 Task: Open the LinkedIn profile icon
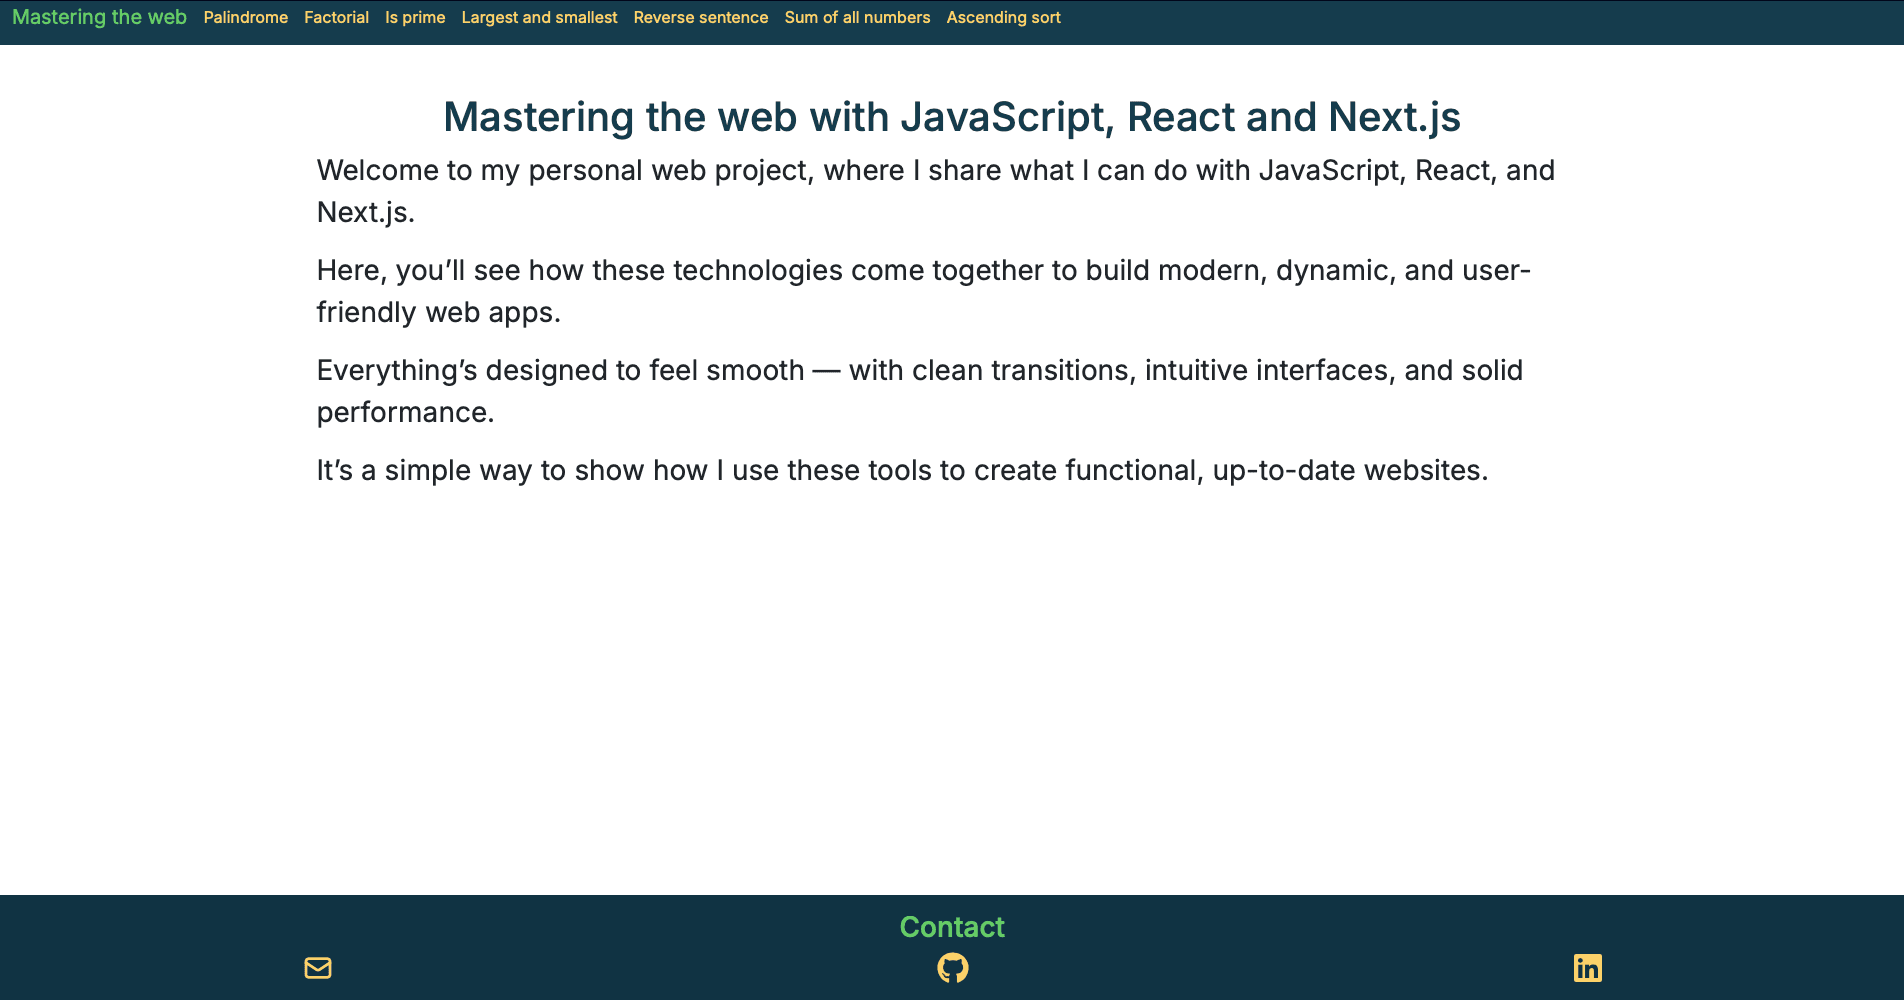1588,968
